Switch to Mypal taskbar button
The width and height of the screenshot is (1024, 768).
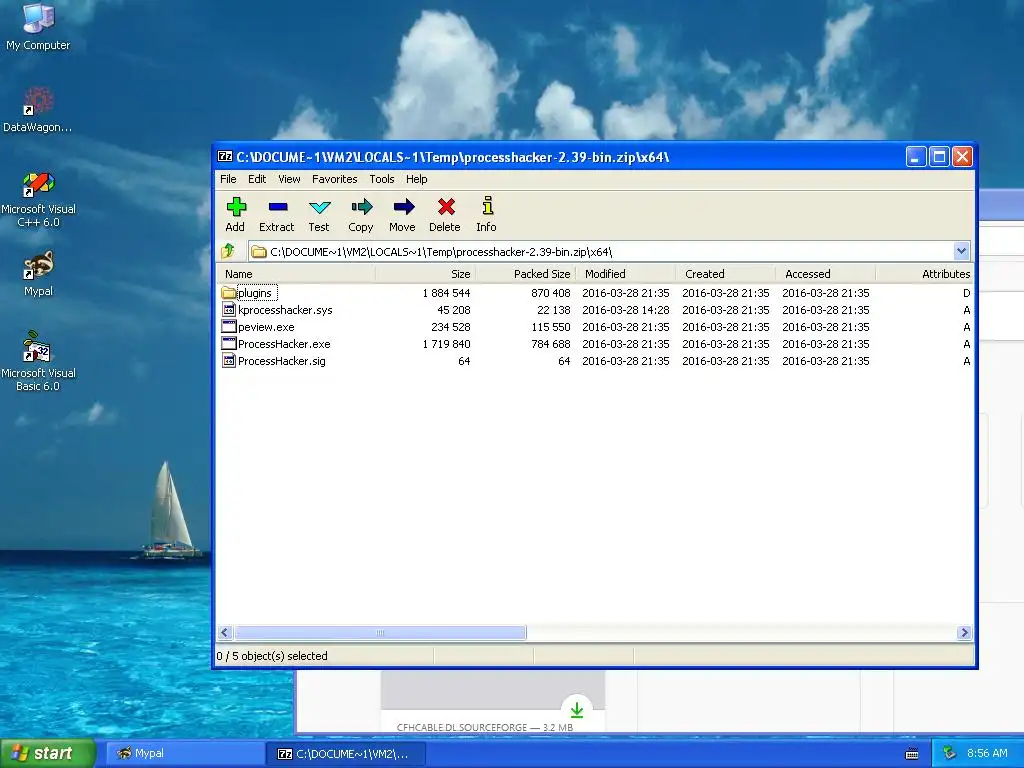click(185, 753)
